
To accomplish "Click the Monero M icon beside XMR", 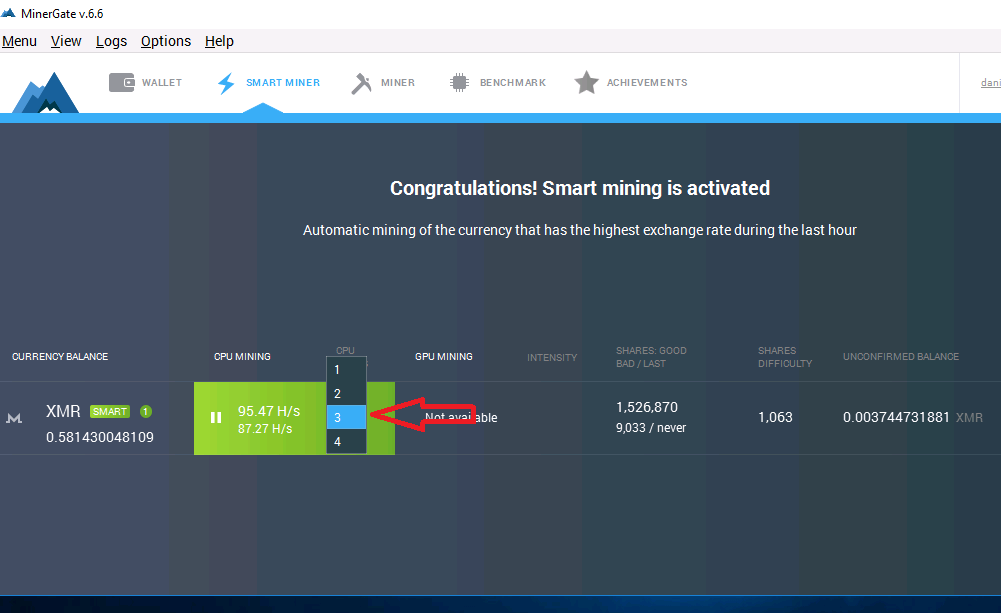I will (x=14, y=418).
